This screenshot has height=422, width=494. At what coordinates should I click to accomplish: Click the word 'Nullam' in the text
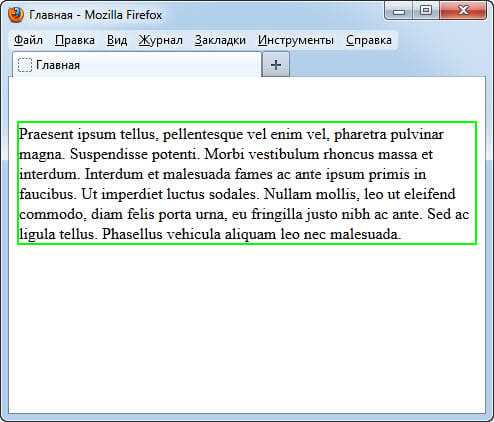[287, 194]
